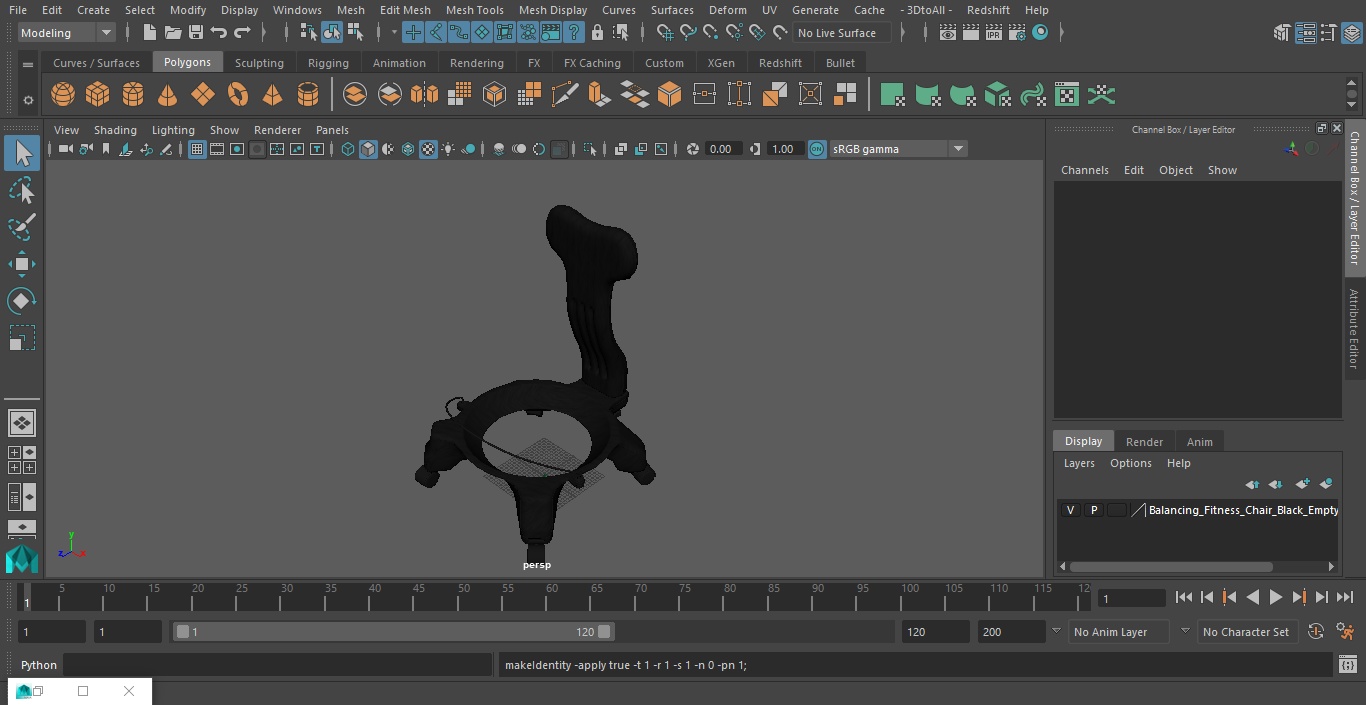The width and height of the screenshot is (1366, 705).
Task: Activate the arrow Select tool
Action: tap(21, 153)
